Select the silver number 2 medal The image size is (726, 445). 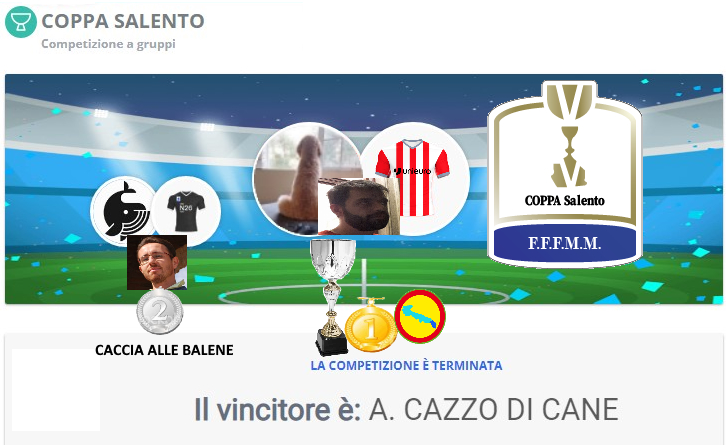pos(160,311)
